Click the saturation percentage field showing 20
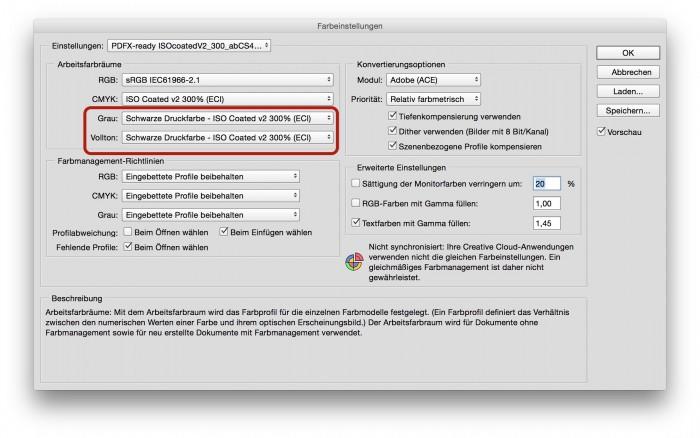The height and width of the screenshot is (438, 700). click(x=546, y=184)
